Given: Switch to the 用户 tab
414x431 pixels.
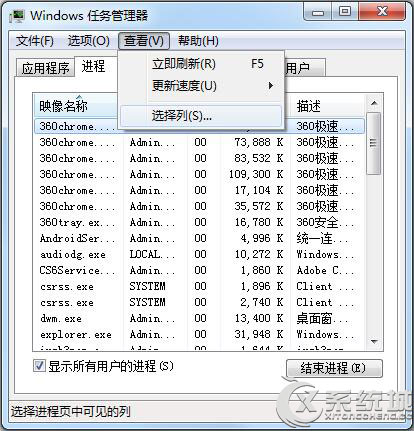Looking at the screenshot, I should point(305,68).
